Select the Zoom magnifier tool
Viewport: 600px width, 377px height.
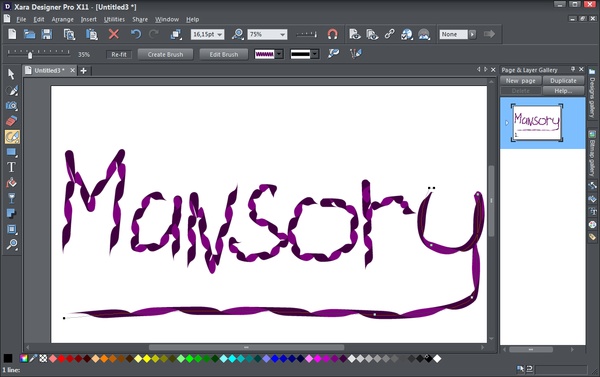click(12, 244)
